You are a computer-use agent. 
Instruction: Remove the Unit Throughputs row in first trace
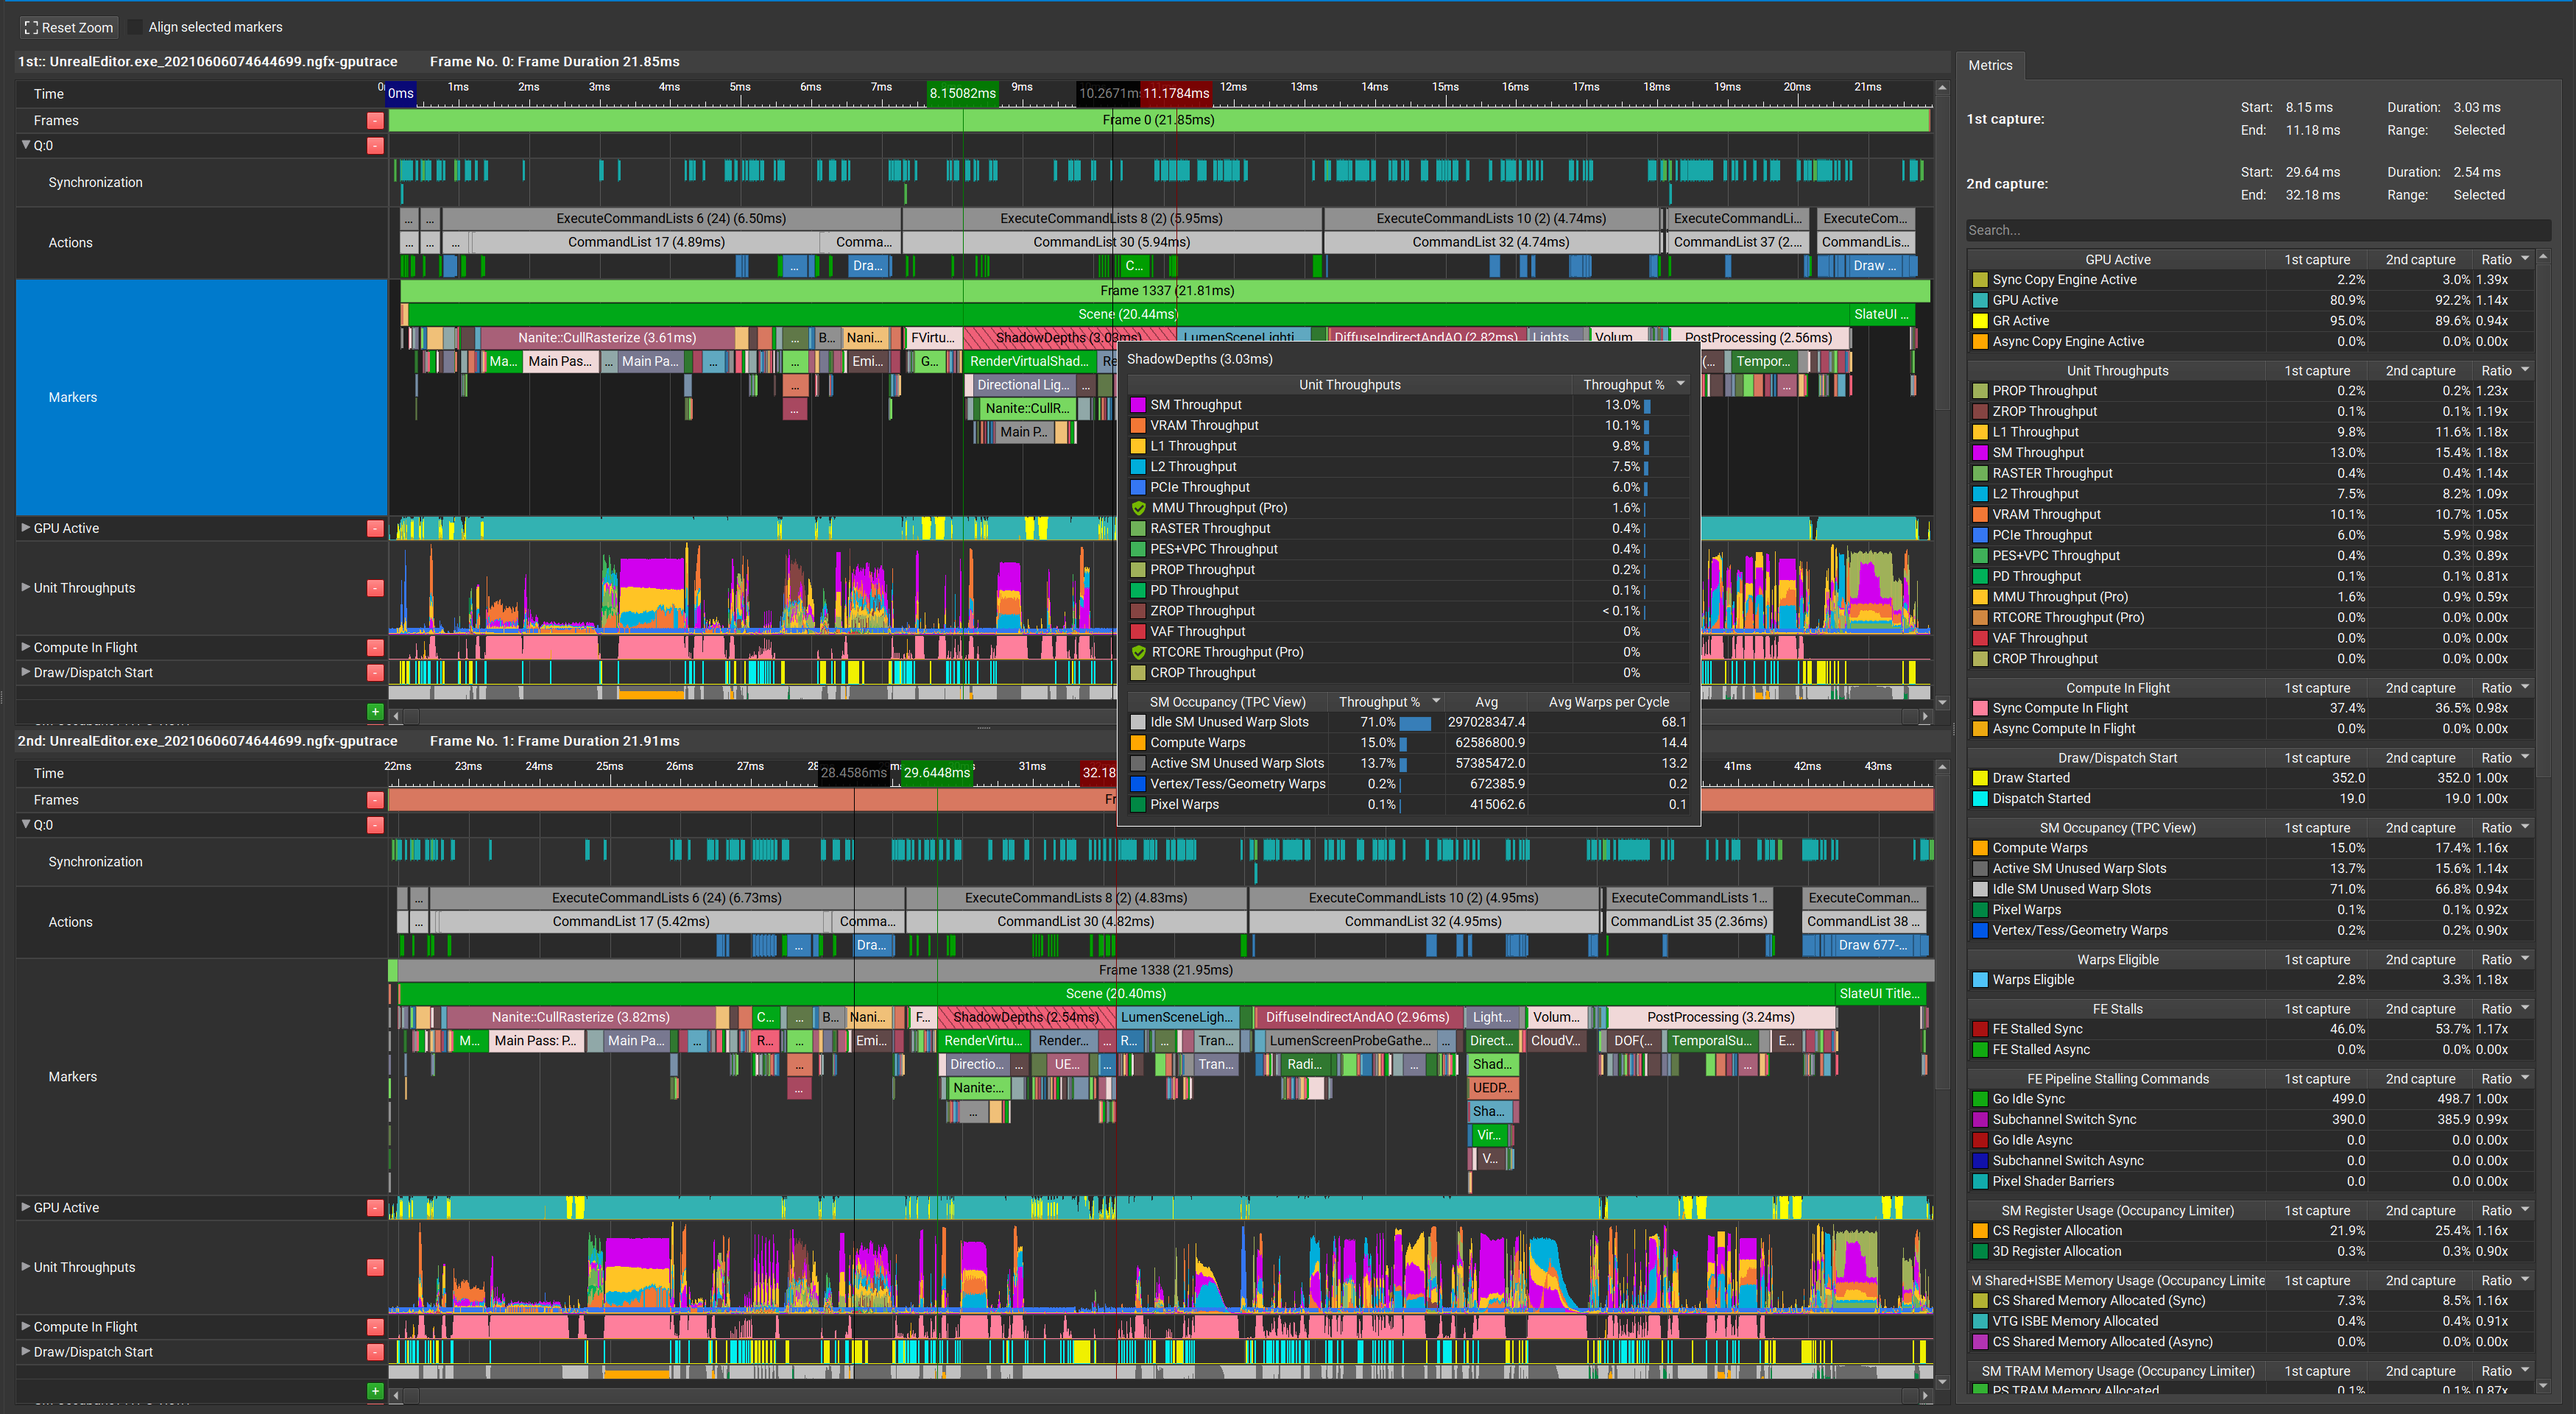(x=376, y=588)
